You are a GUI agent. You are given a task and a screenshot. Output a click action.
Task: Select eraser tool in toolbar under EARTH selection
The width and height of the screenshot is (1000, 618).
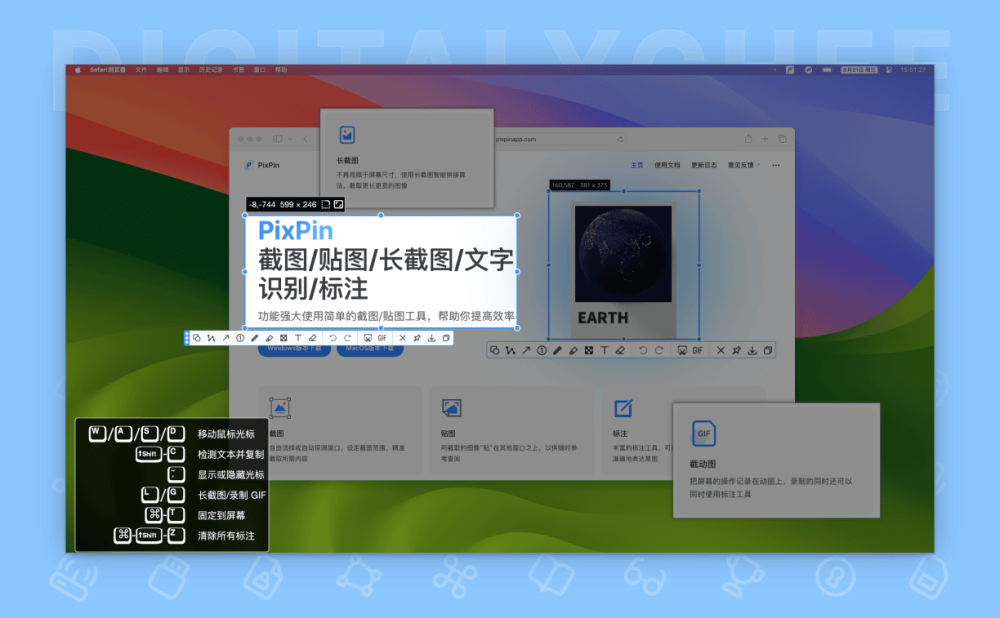pyautogui.click(x=620, y=350)
